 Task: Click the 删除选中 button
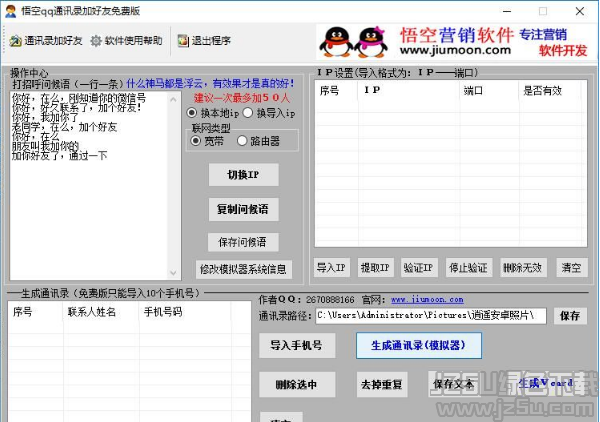(x=297, y=385)
